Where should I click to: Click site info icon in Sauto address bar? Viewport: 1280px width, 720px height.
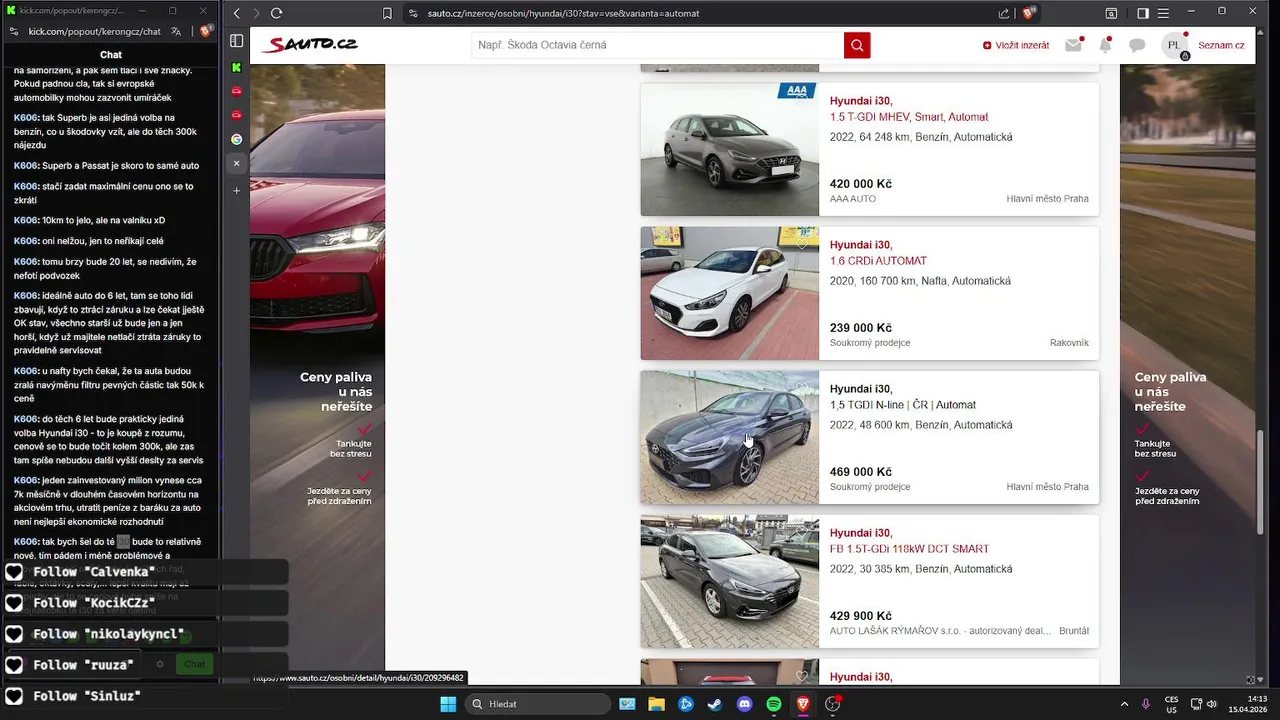(413, 13)
